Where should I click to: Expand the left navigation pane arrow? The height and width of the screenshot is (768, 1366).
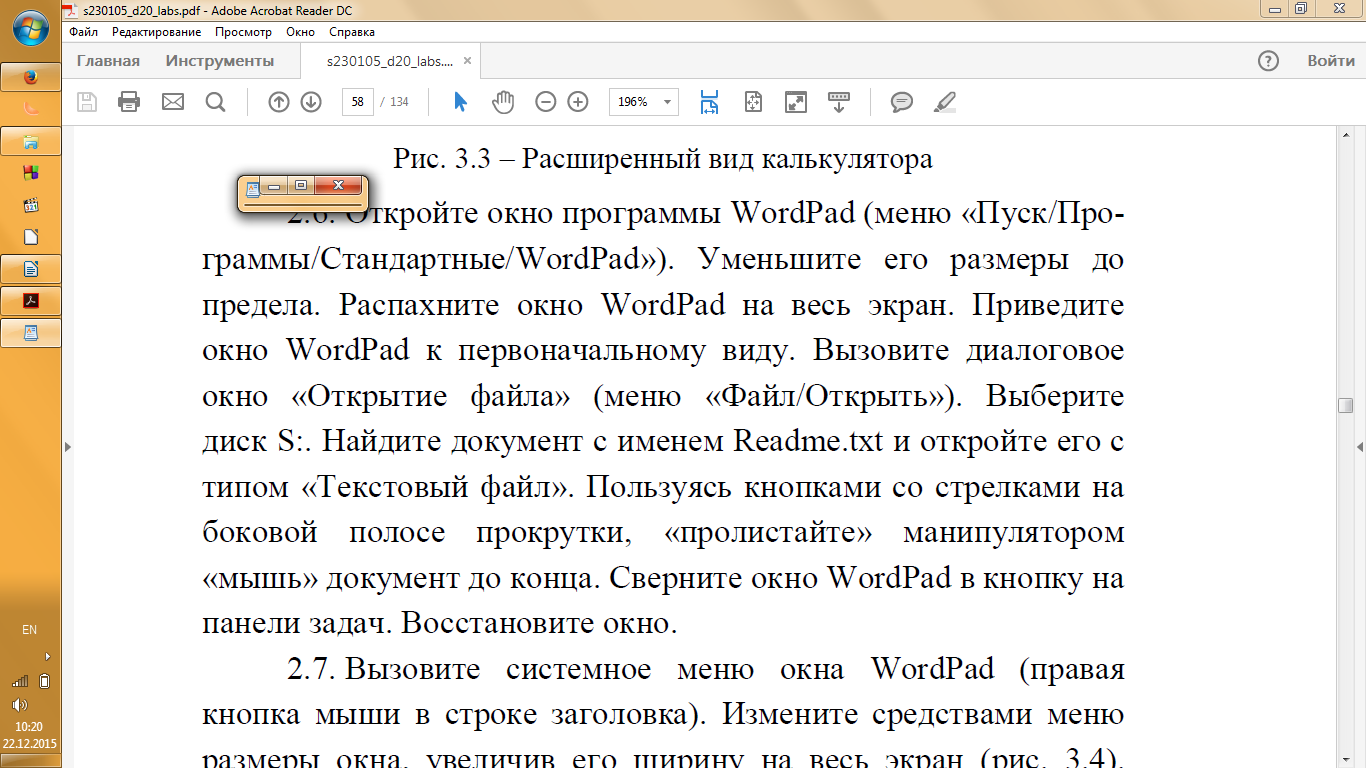point(68,446)
